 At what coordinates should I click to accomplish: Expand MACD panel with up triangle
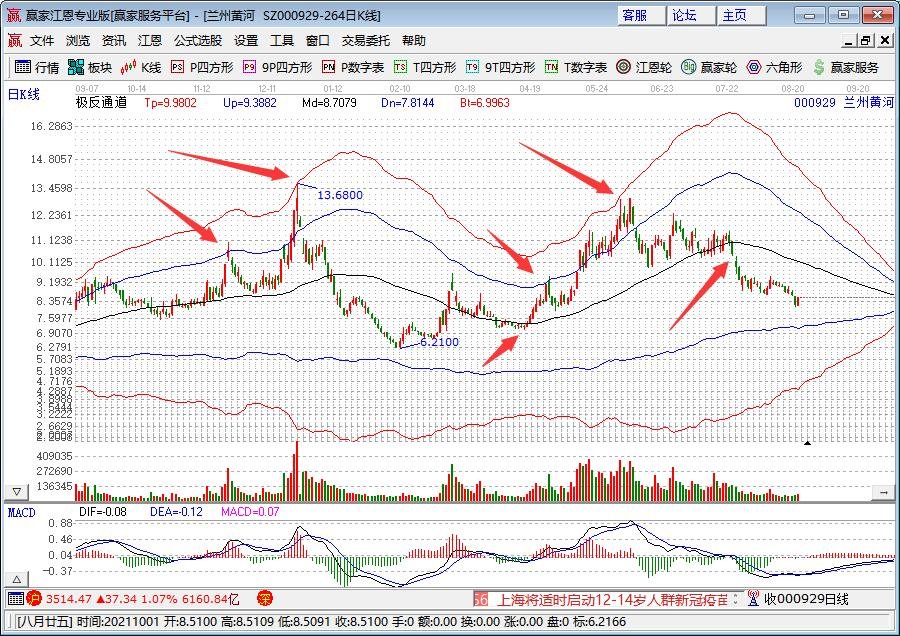[x=17, y=579]
